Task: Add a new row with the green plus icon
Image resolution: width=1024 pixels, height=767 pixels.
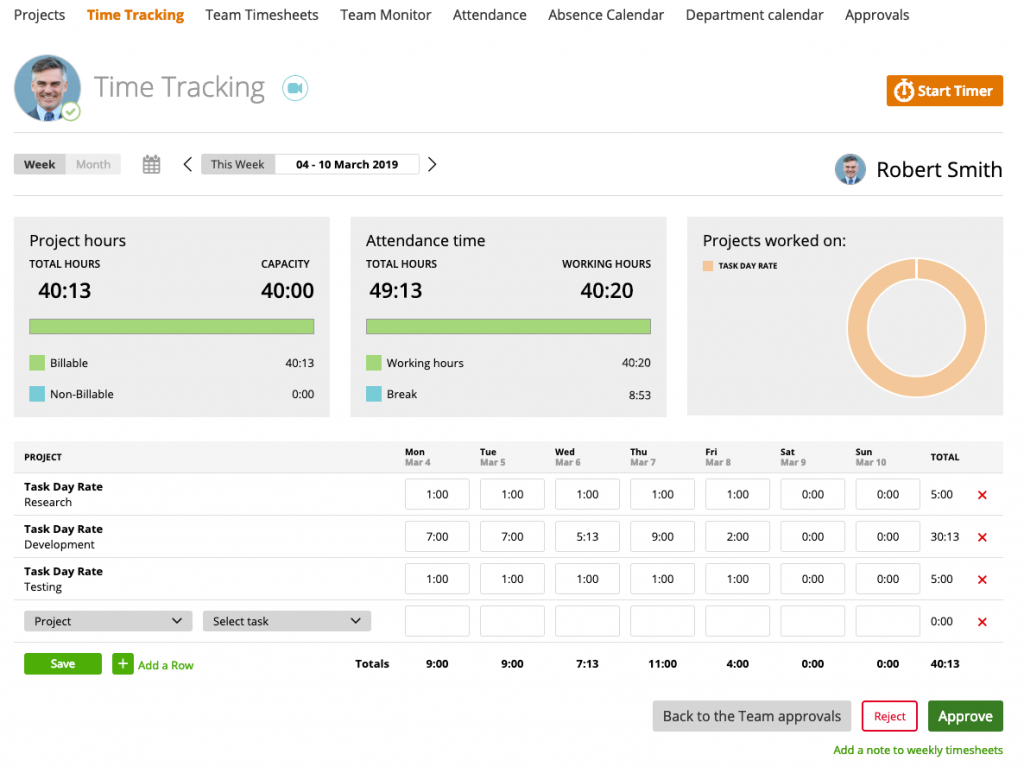Action: (123, 663)
